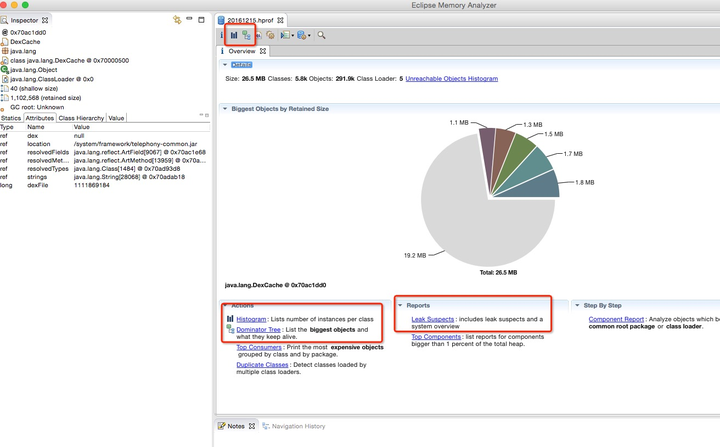Select the DexCache row in Inspector

[x=25, y=42]
